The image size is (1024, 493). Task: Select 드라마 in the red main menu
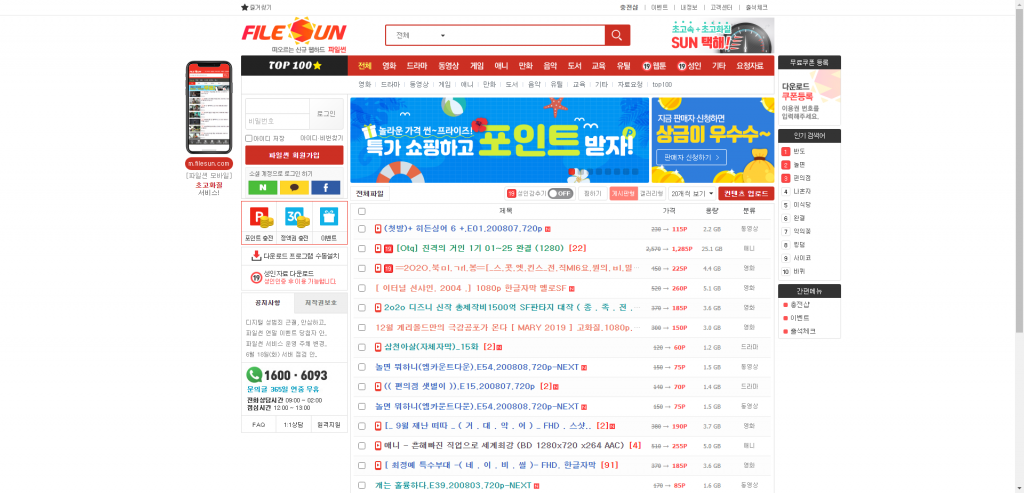417,66
